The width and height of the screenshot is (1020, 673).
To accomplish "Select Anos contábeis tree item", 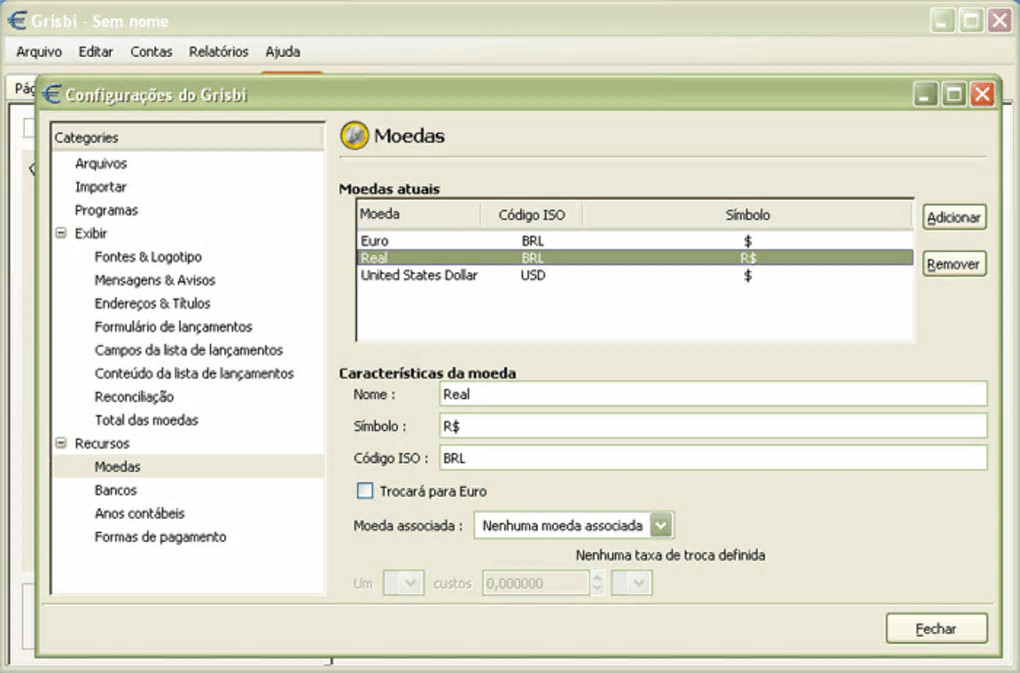I will [x=140, y=513].
